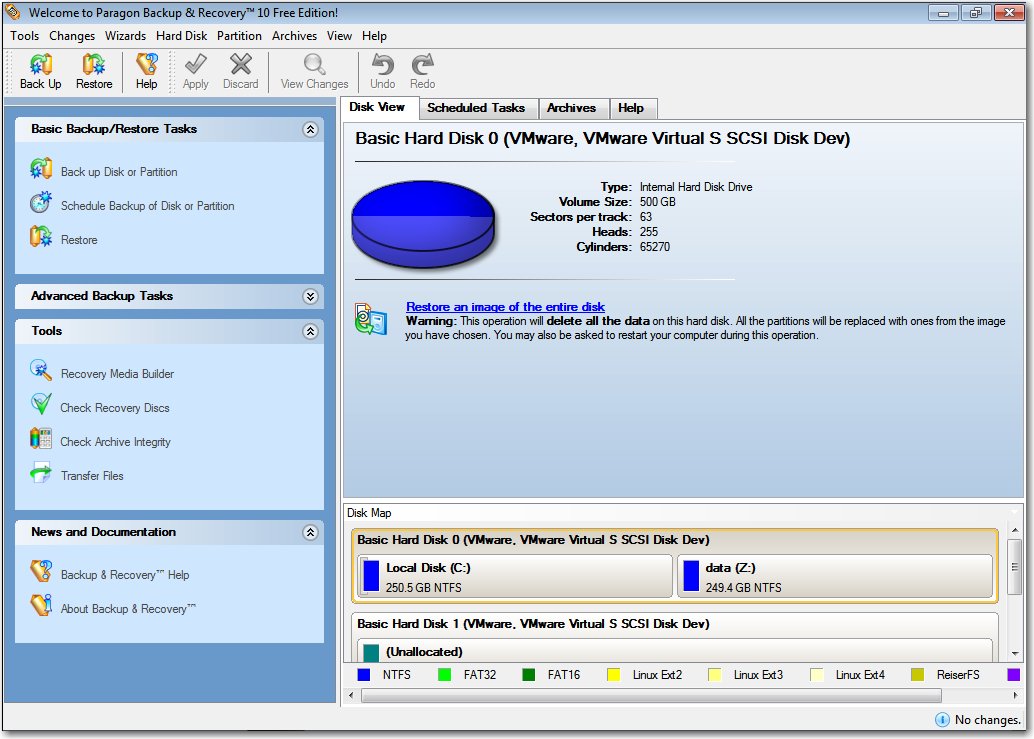Launch Transfer Files from Tools panel

41,474
